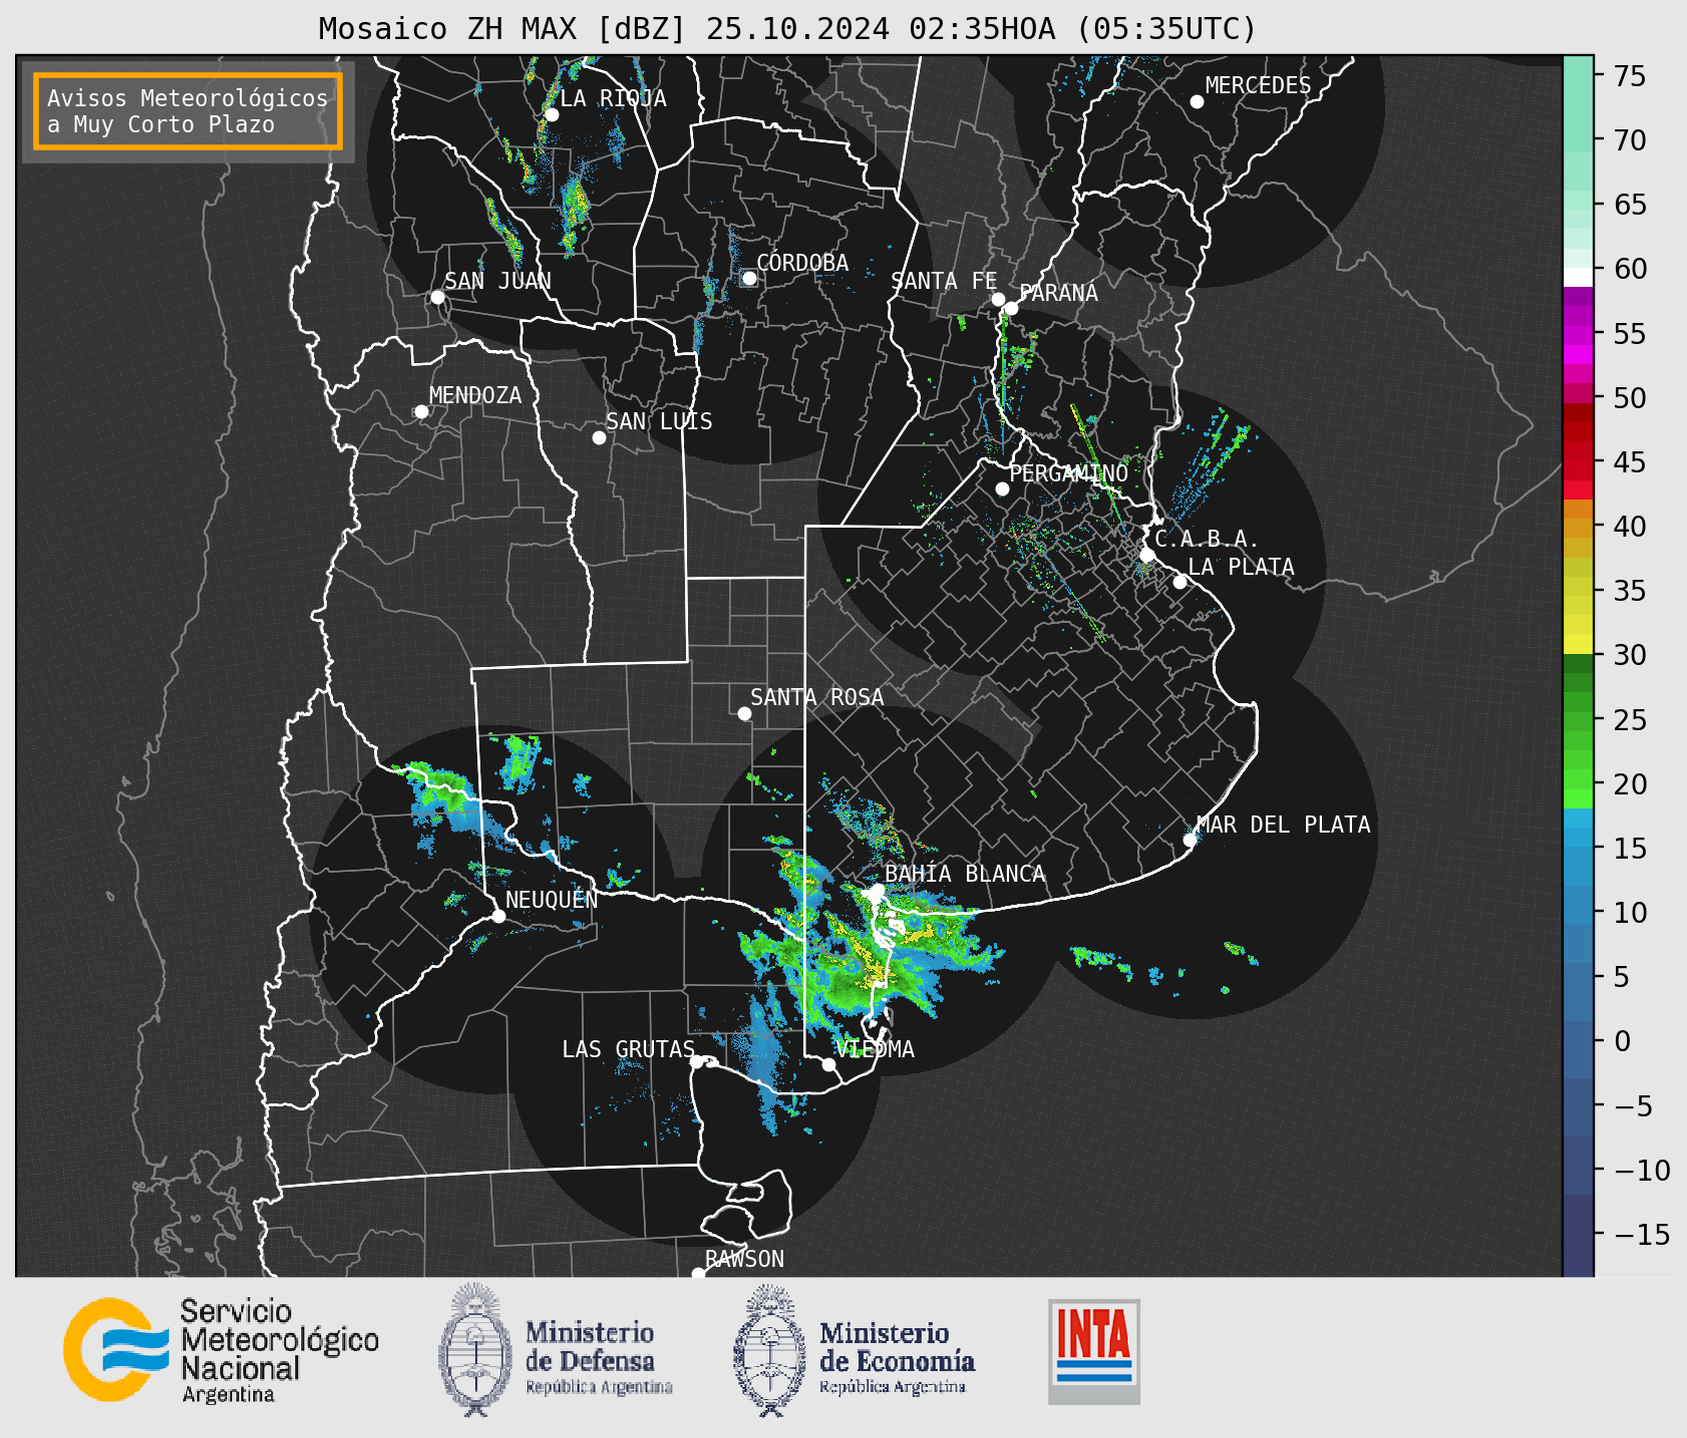Click the INTA logo
This screenshot has height=1438, width=1687.
click(1094, 1351)
